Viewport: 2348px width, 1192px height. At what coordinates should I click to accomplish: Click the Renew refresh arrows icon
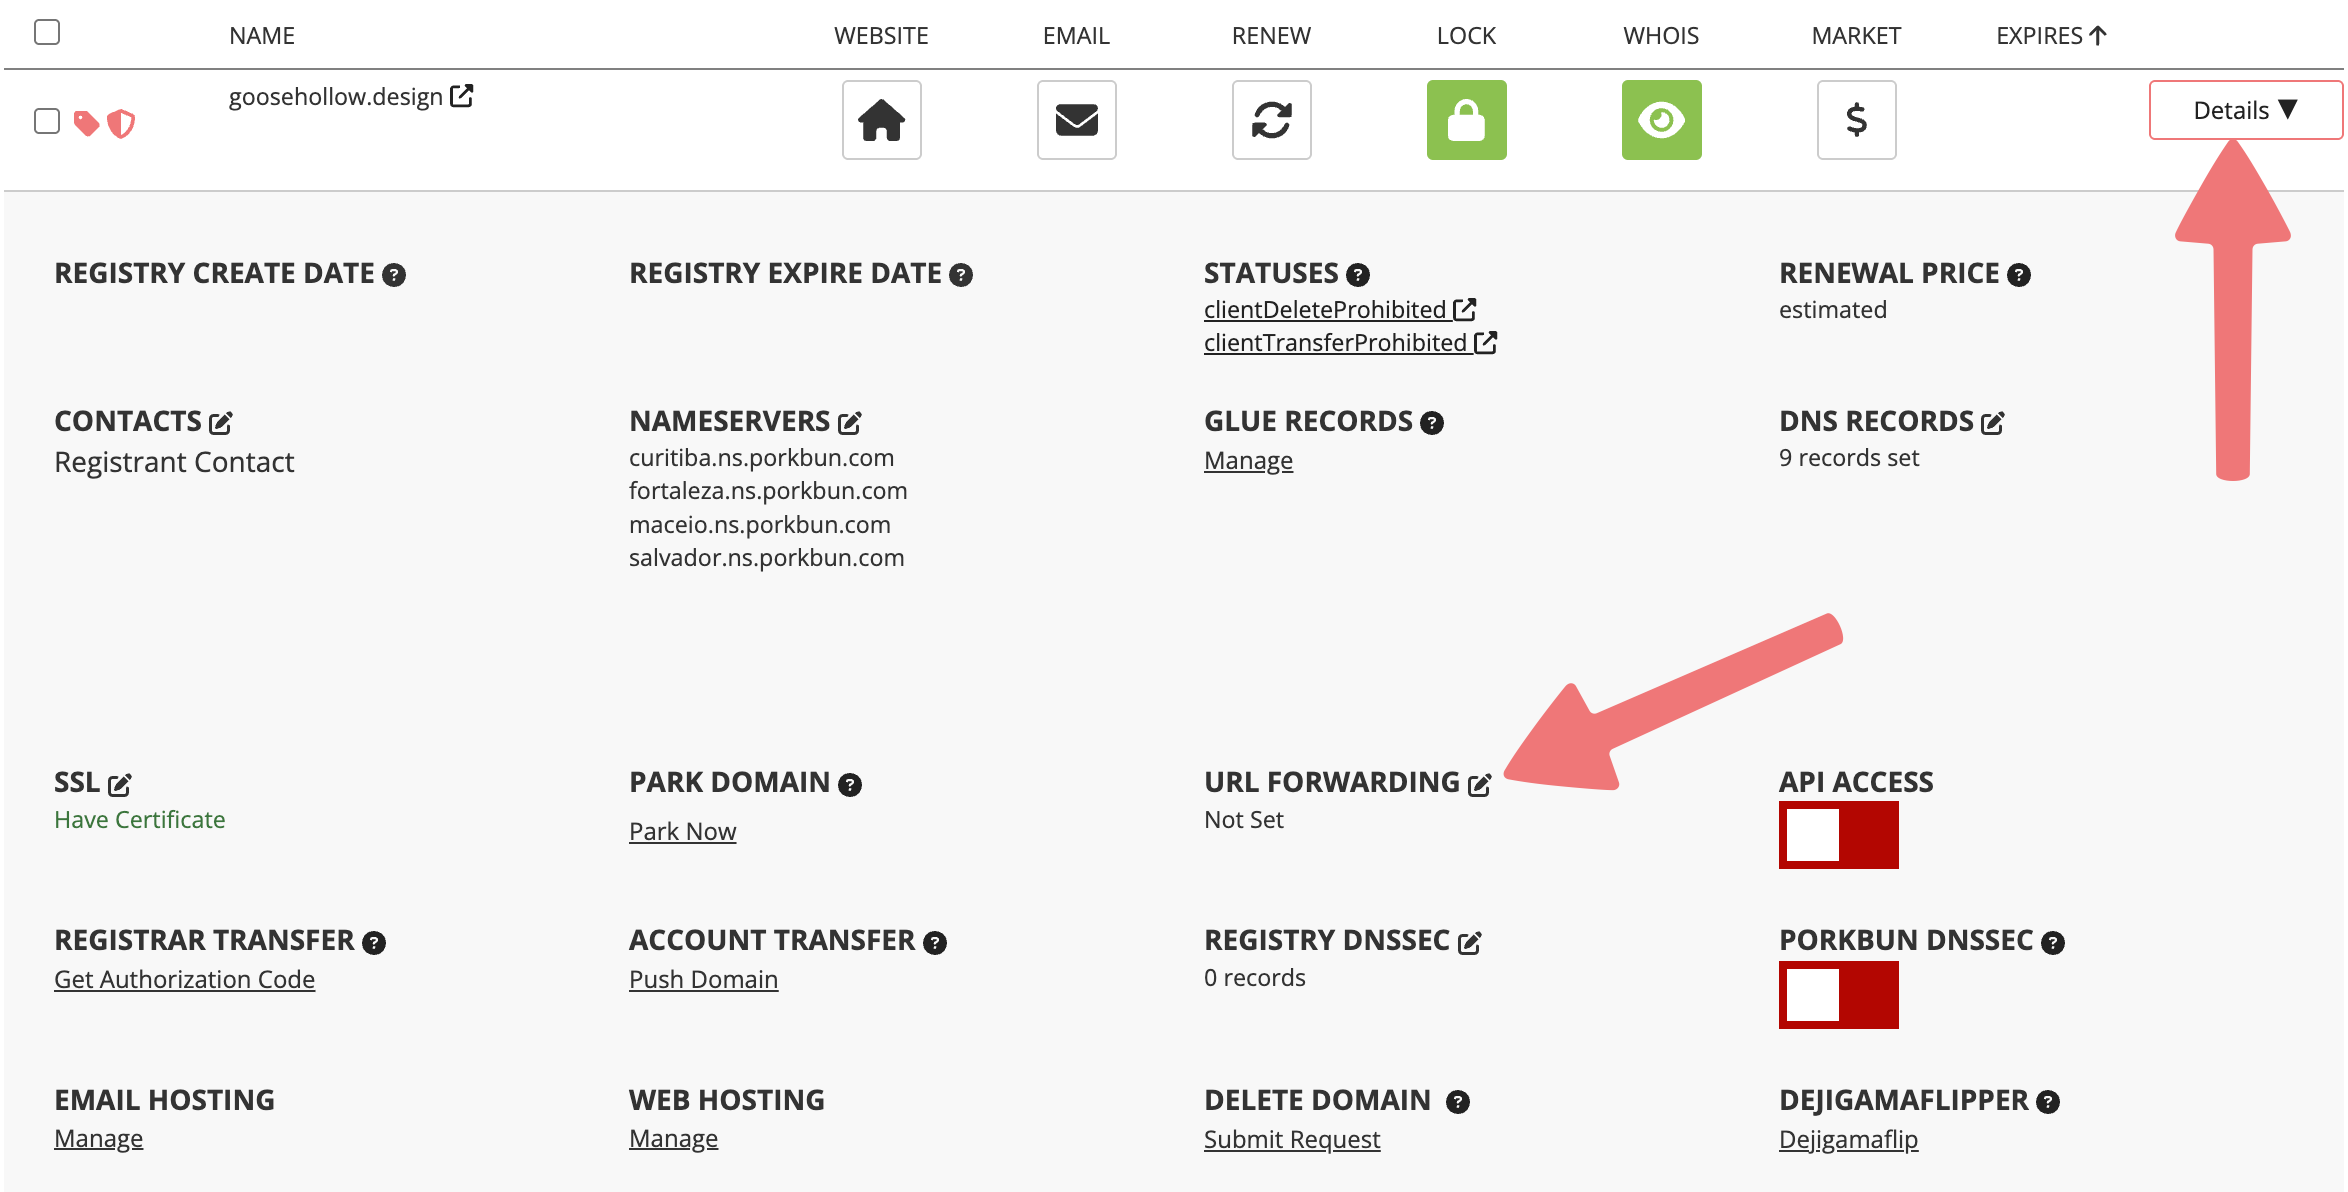[x=1271, y=120]
